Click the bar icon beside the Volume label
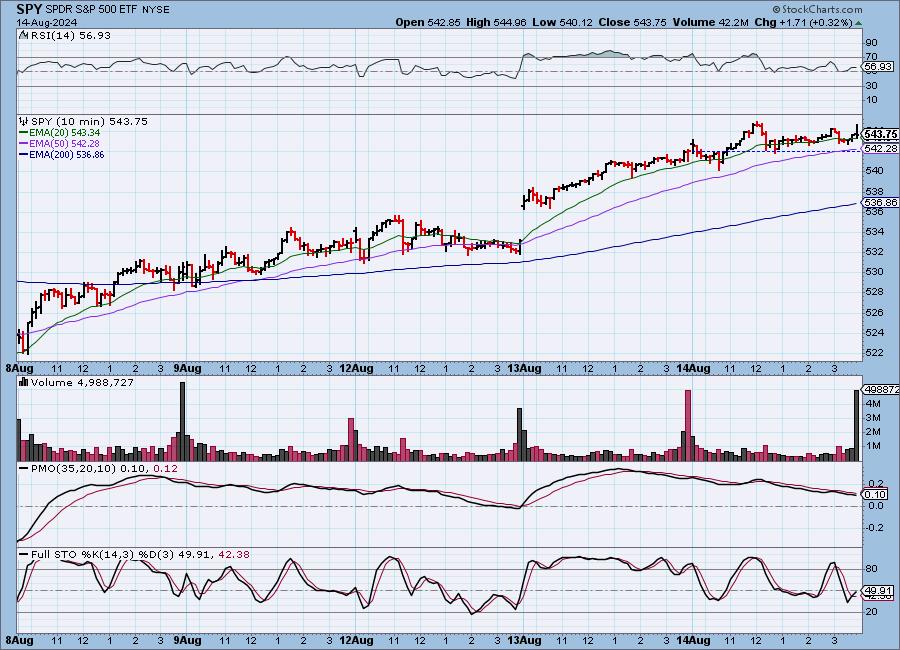The height and width of the screenshot is (650, 900). pos(24,382)
